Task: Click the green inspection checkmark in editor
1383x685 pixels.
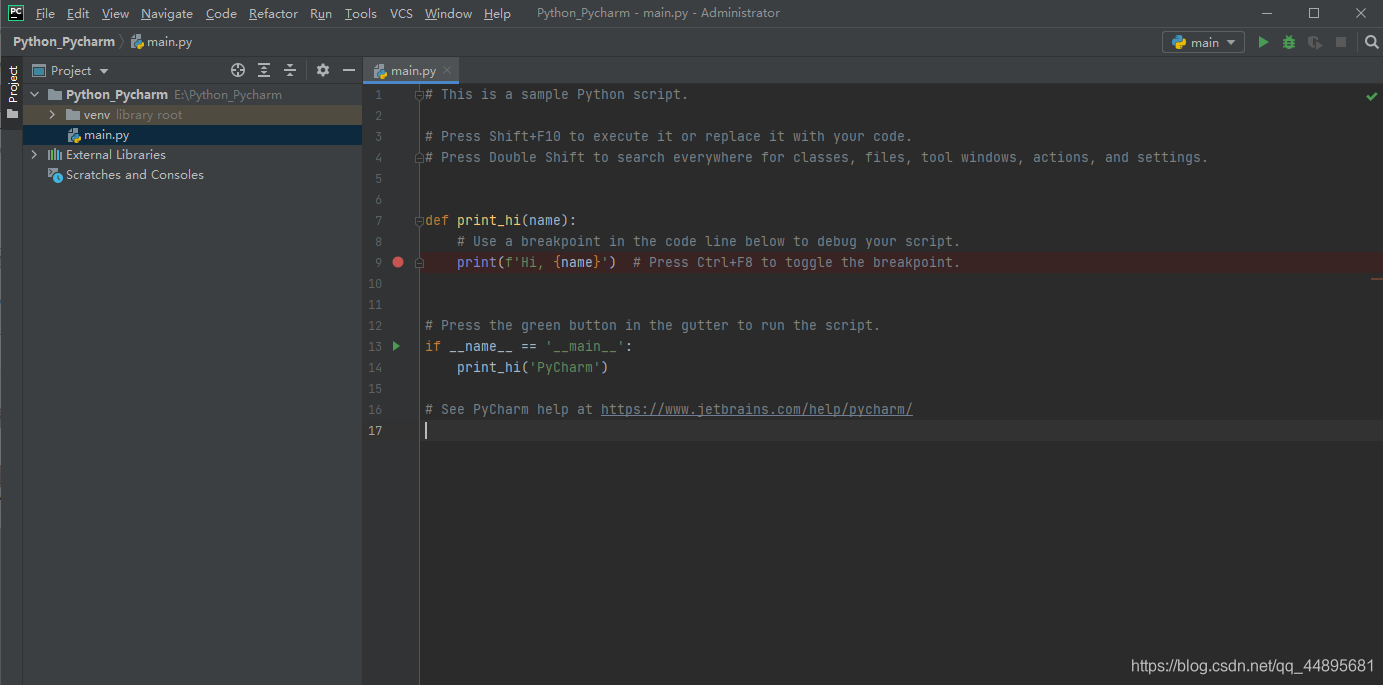Action: (1371, 97)
